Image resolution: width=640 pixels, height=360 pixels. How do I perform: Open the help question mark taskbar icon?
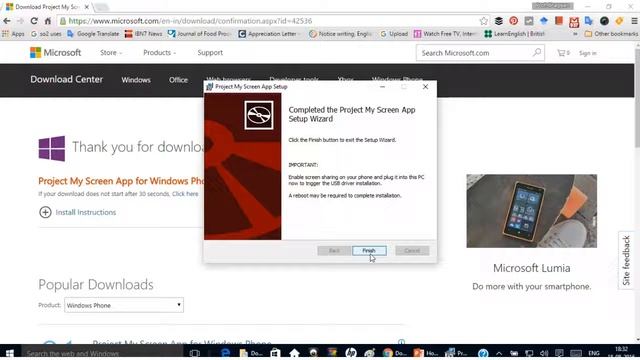(x=483, y=353)
